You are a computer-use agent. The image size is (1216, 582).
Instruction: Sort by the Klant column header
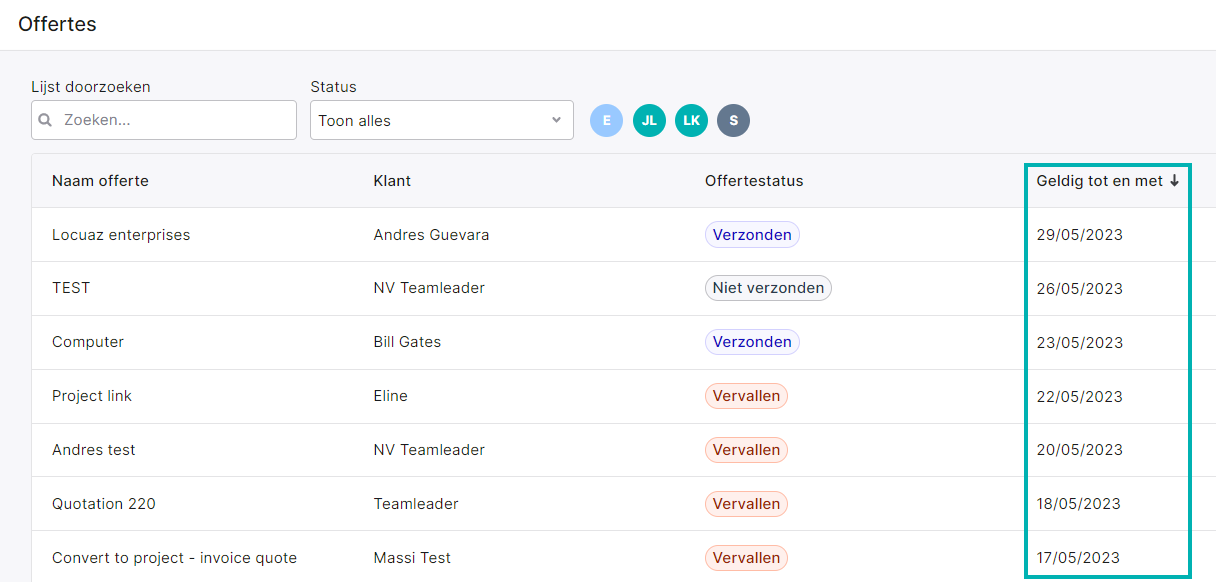pyautogui.click(x=392, y=181)
